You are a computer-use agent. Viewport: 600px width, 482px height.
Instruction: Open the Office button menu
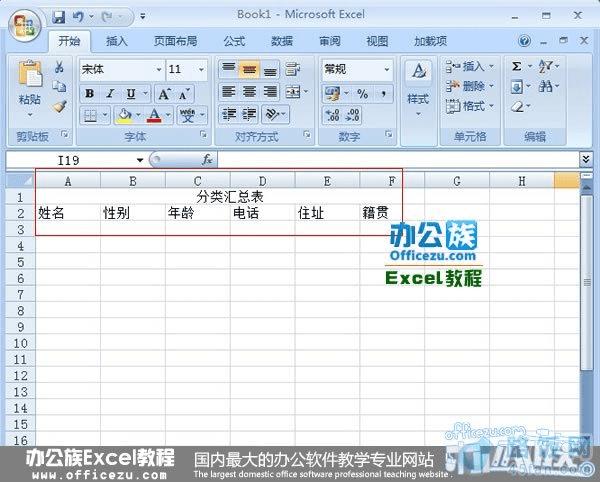[x=25, y=25]
